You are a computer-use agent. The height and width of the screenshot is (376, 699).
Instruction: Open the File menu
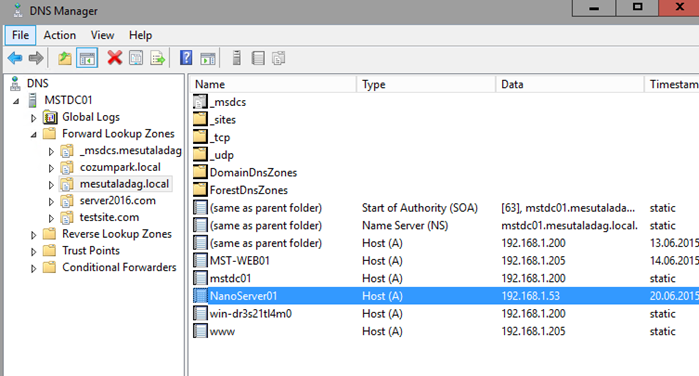21,35
